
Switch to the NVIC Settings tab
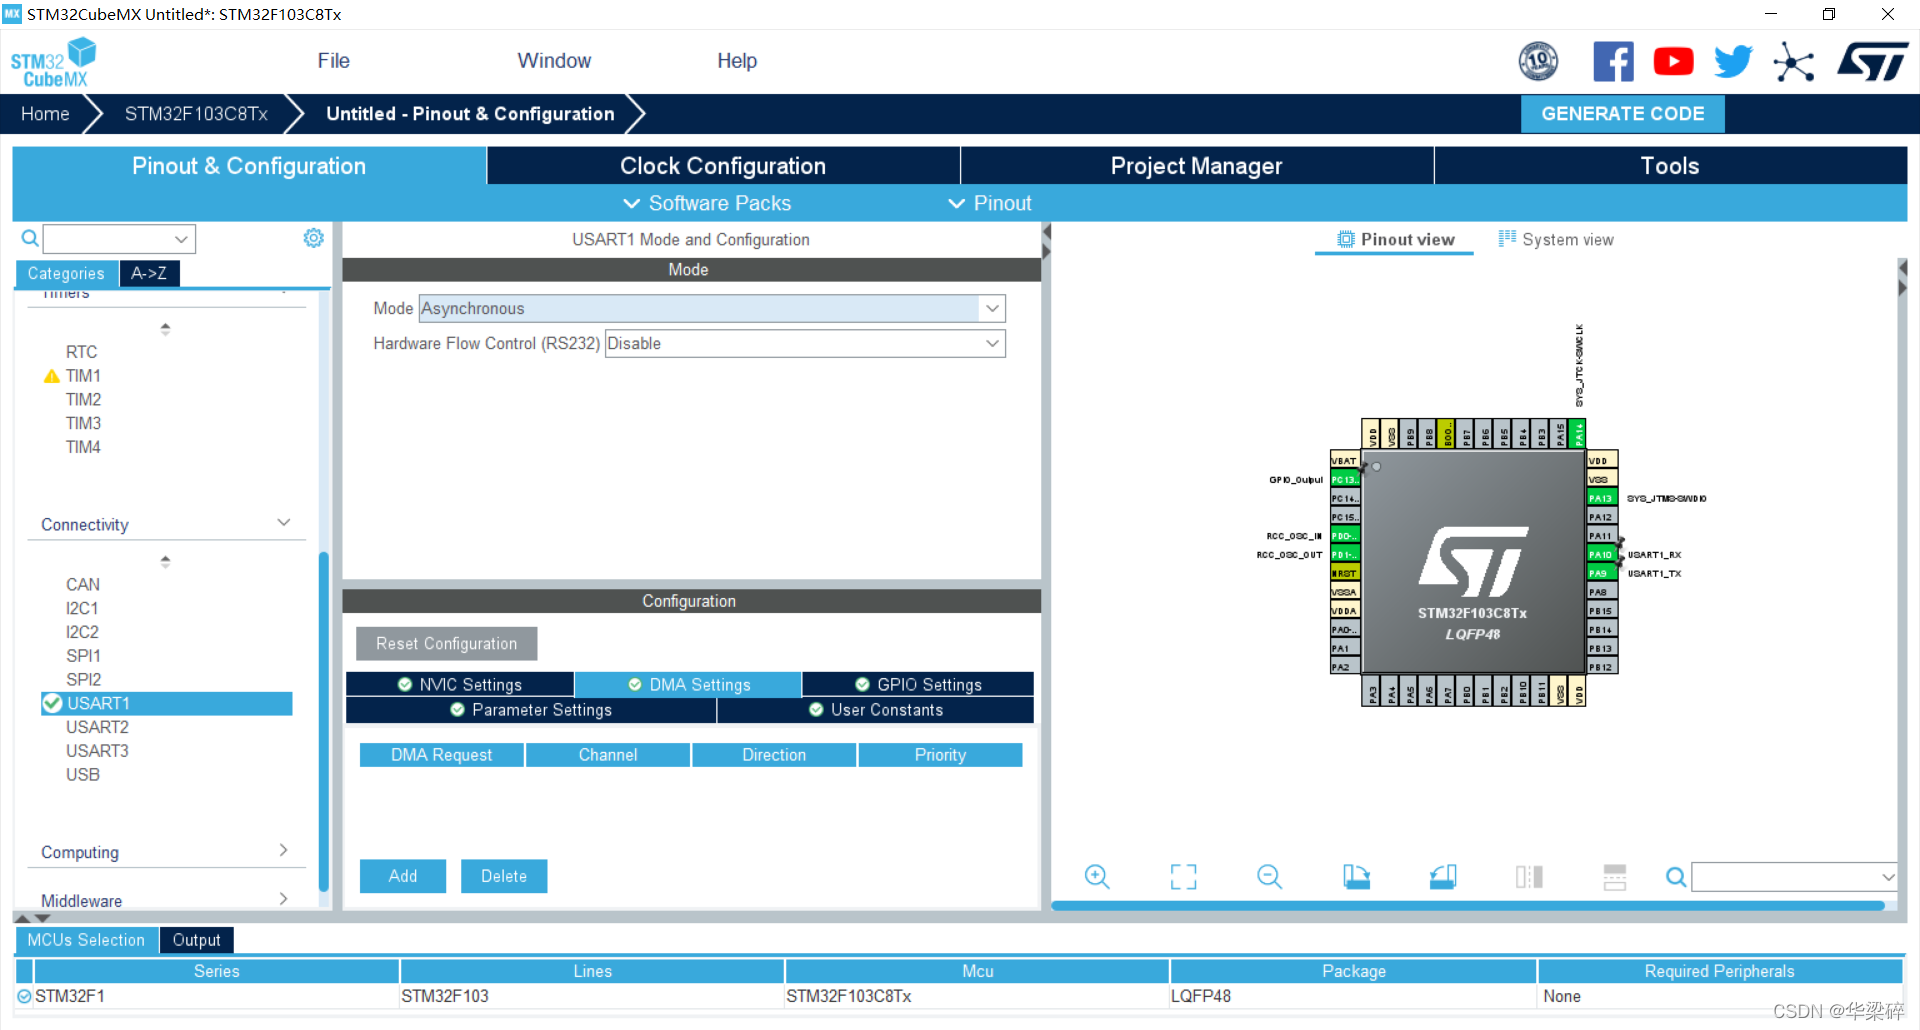pyautogui.click(x=460, y=685)
